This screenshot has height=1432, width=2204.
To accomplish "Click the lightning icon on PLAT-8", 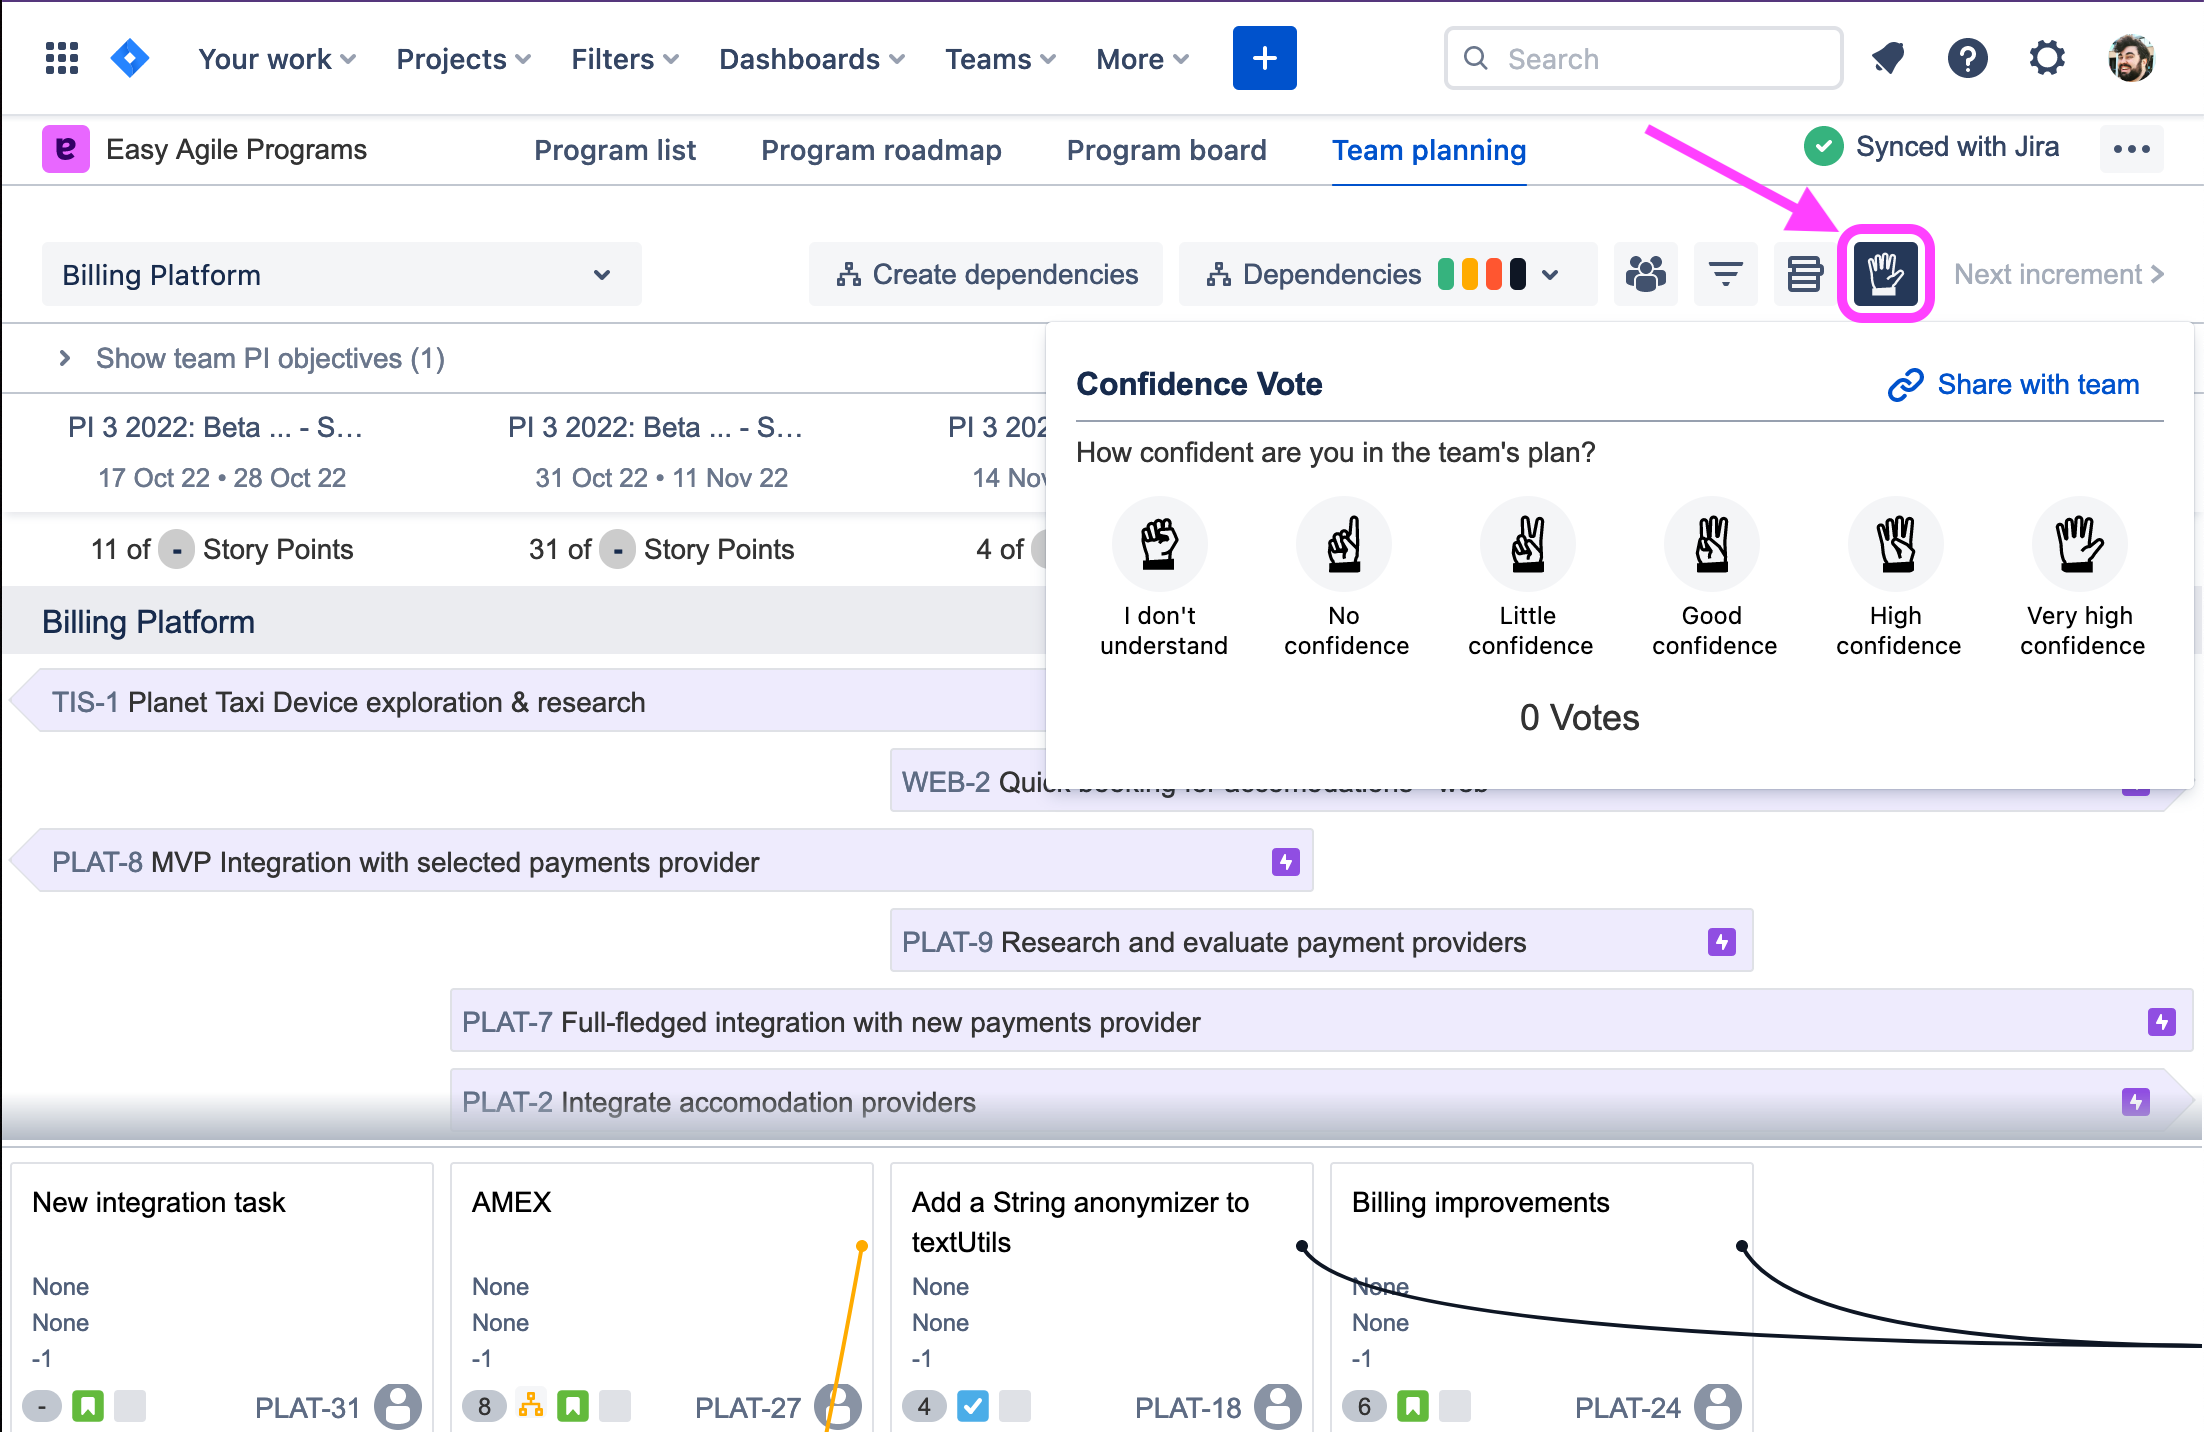I will pyautogui.click(x=1285, y=862).
